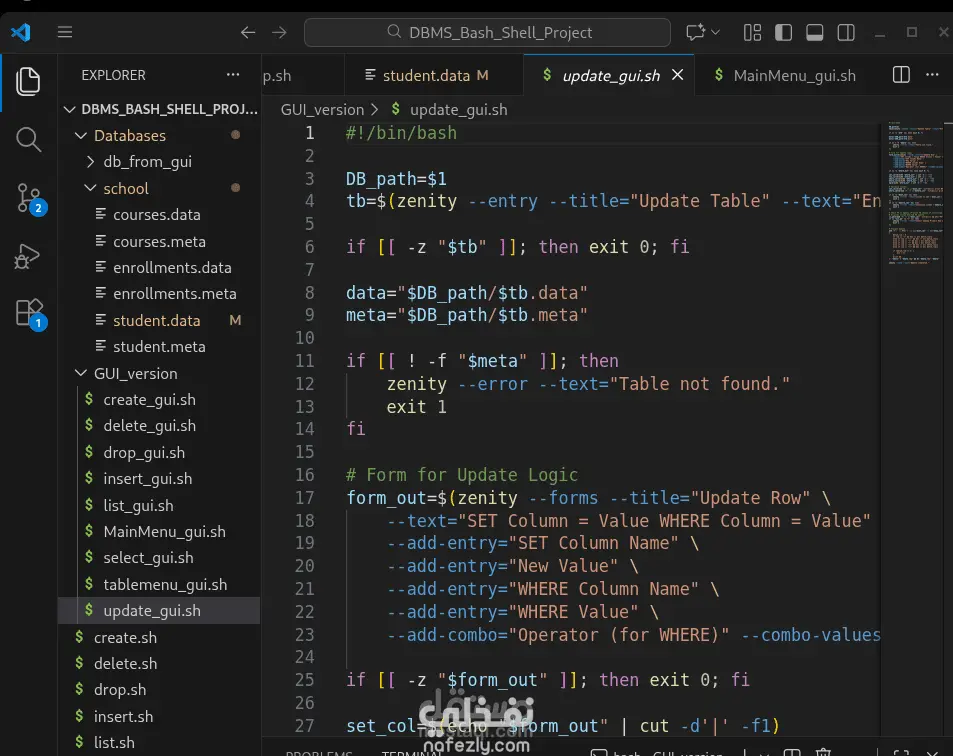Switch to the MainMenu_gui.sh tab
Image resolution: width=953 pixels, height=756 pixels.
(794, 75)
